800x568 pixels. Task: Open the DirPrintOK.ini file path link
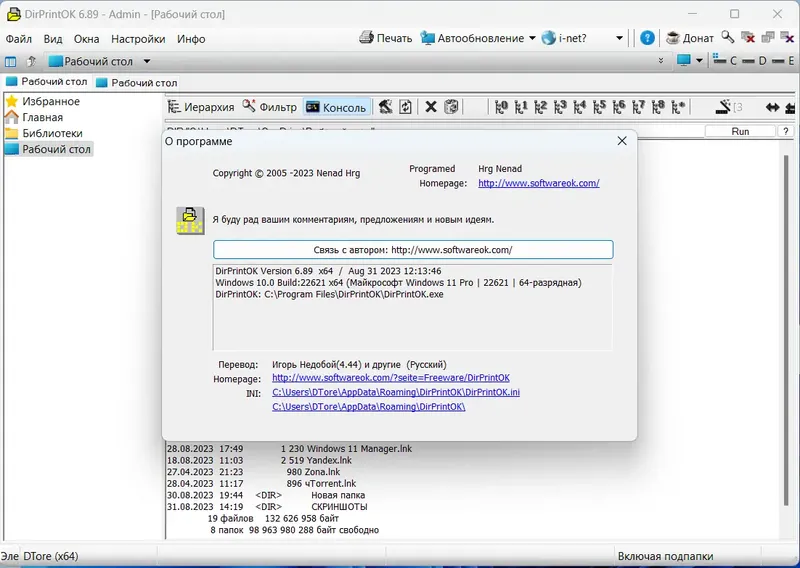point(396,392)
